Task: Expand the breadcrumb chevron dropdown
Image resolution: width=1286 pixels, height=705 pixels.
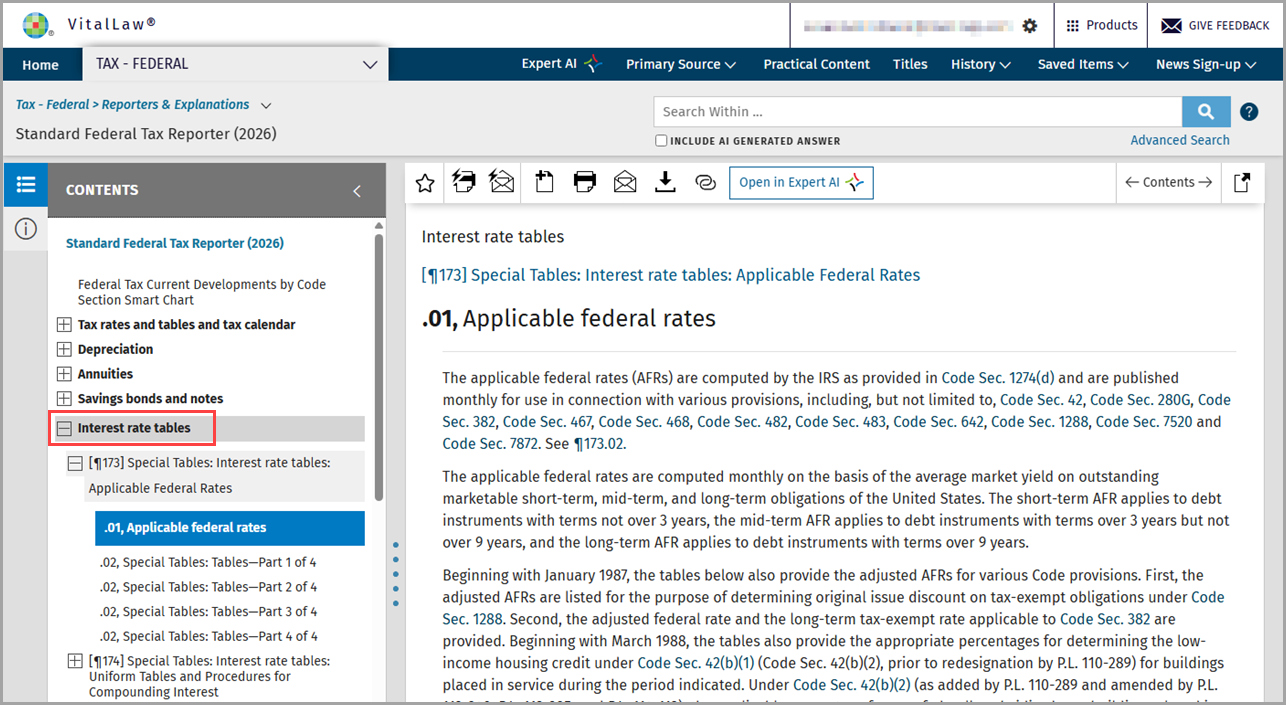Action: point(266,105)
